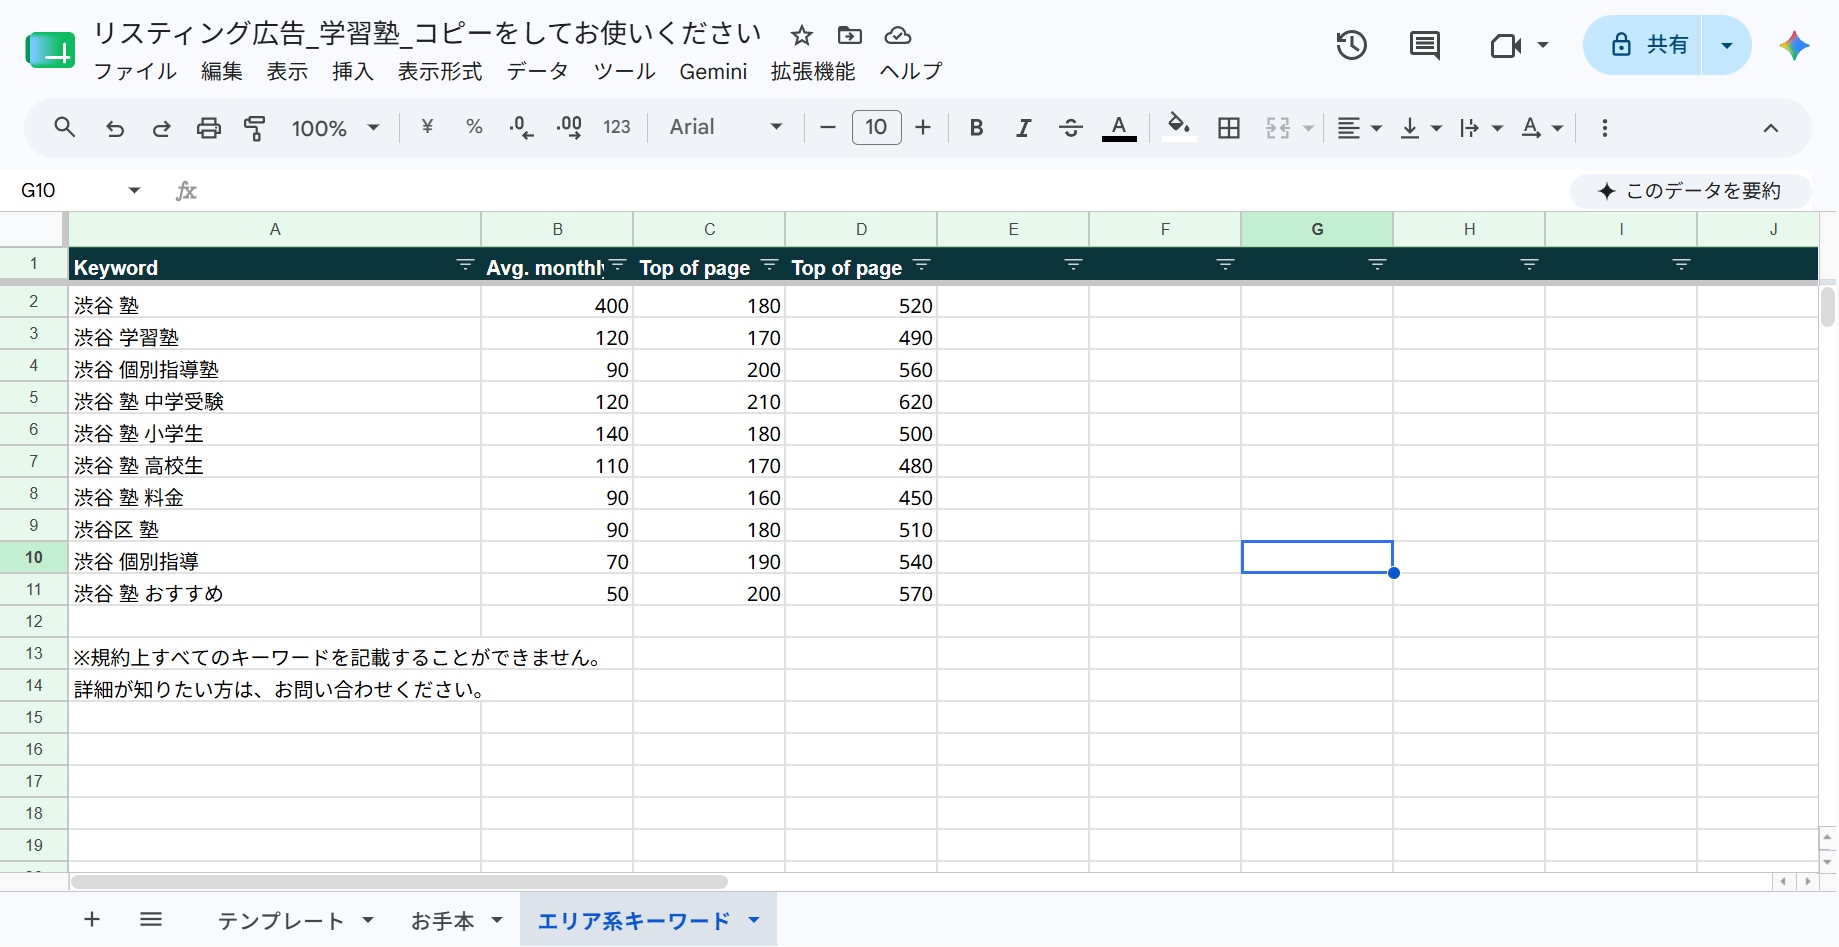Open the 編集 menu
Image resolution: width=1839 pixels, height=947 pixels.
[x=222, y=71]
